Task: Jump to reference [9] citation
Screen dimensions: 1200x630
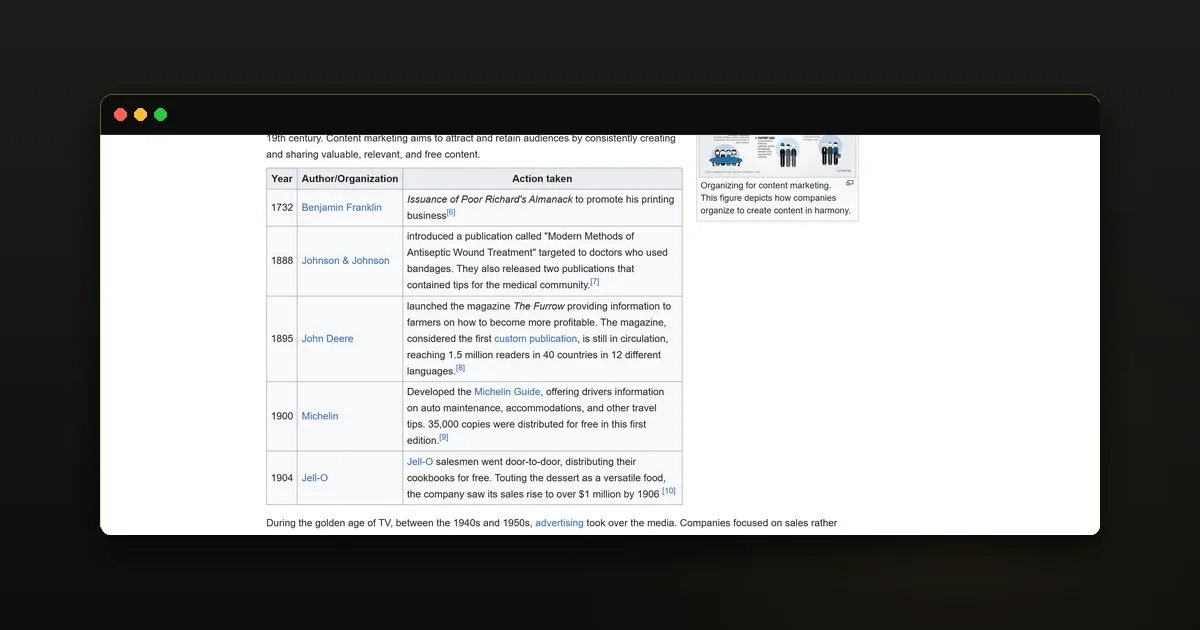Action: (x=444, y=437)
